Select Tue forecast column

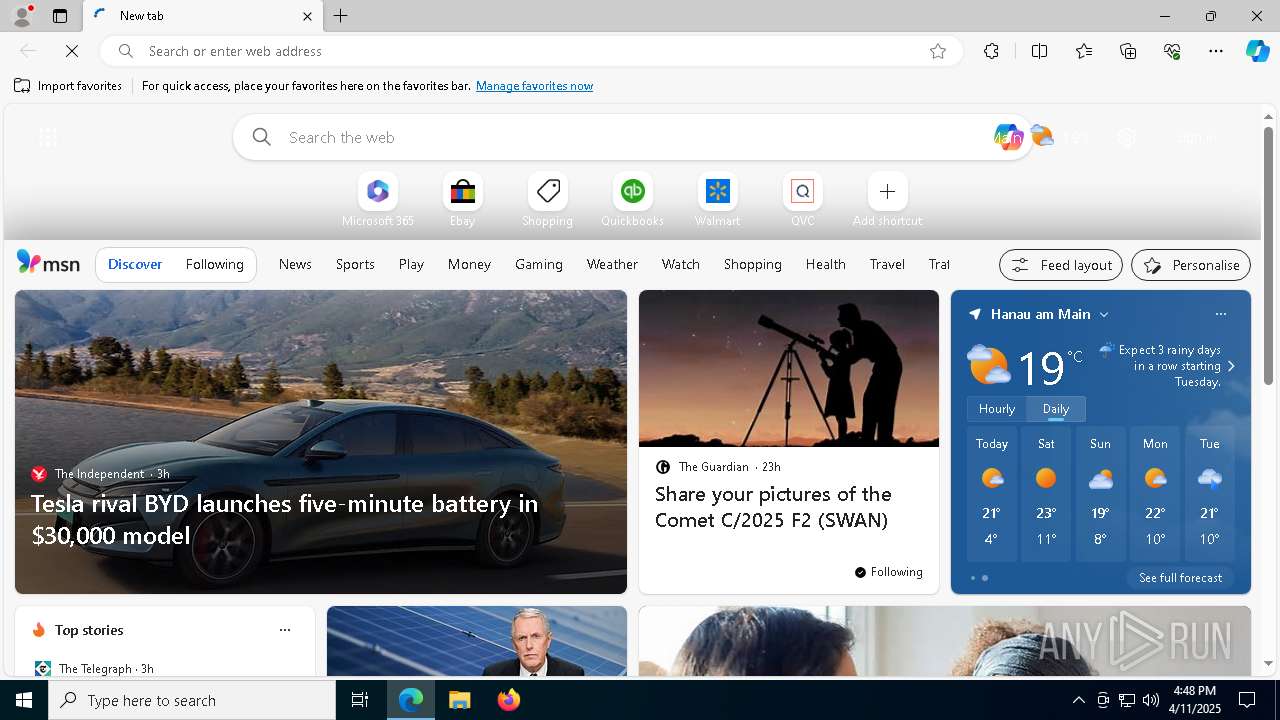(x=1209, y=494)
